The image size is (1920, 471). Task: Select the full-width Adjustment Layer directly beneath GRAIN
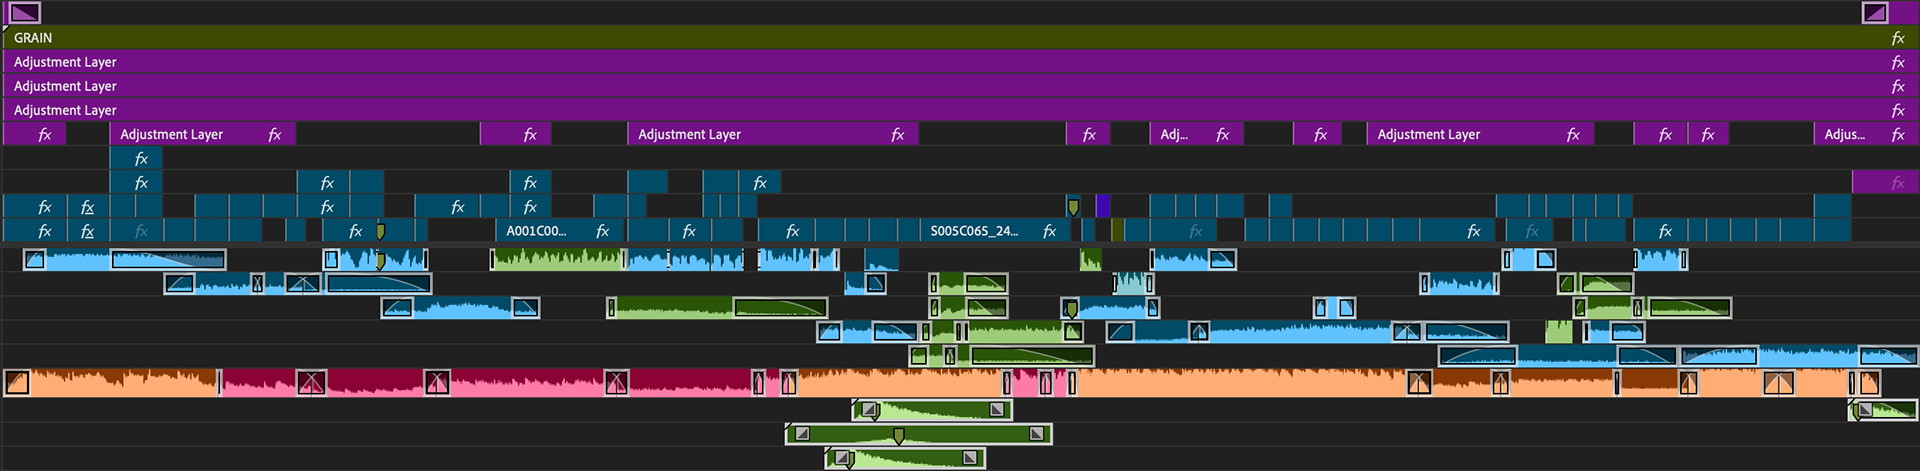tap(960, 62)
